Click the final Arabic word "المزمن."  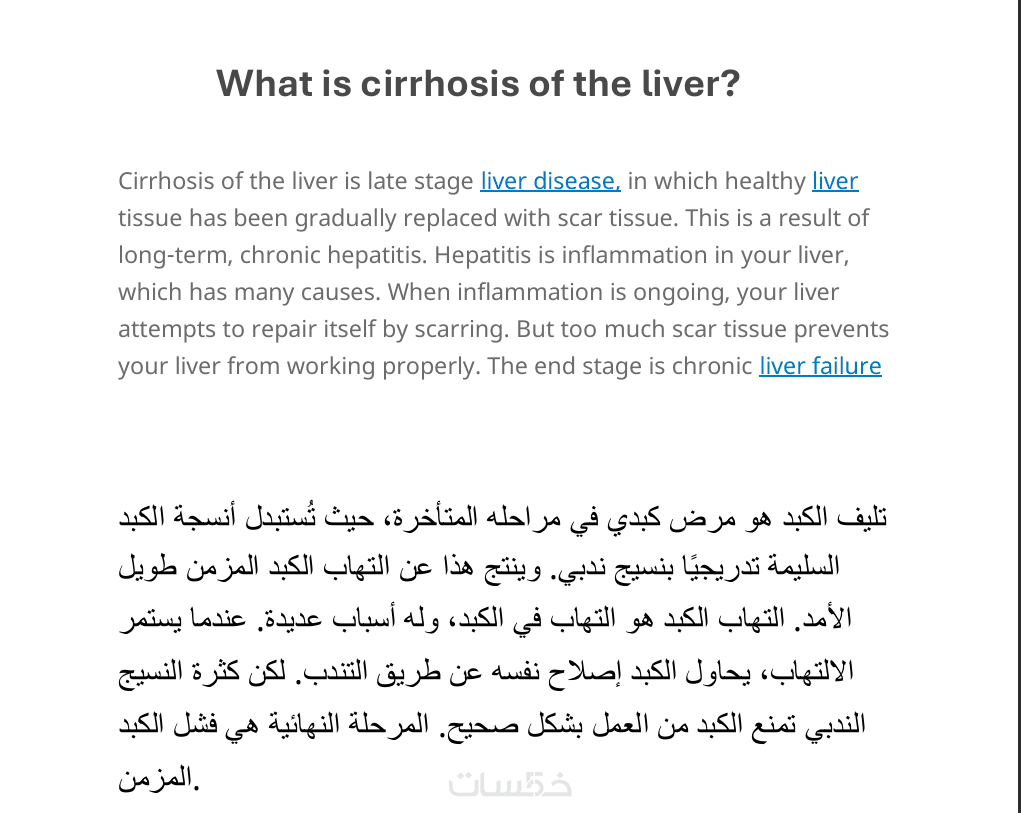pos(160,778)
